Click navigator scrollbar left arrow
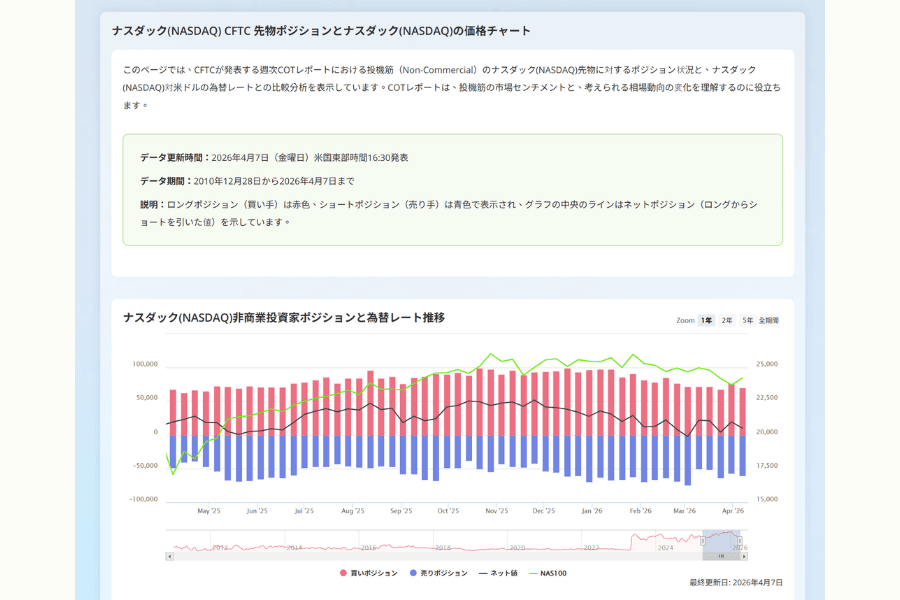Viewport: 900px width, 600px height. coord(169,557)
